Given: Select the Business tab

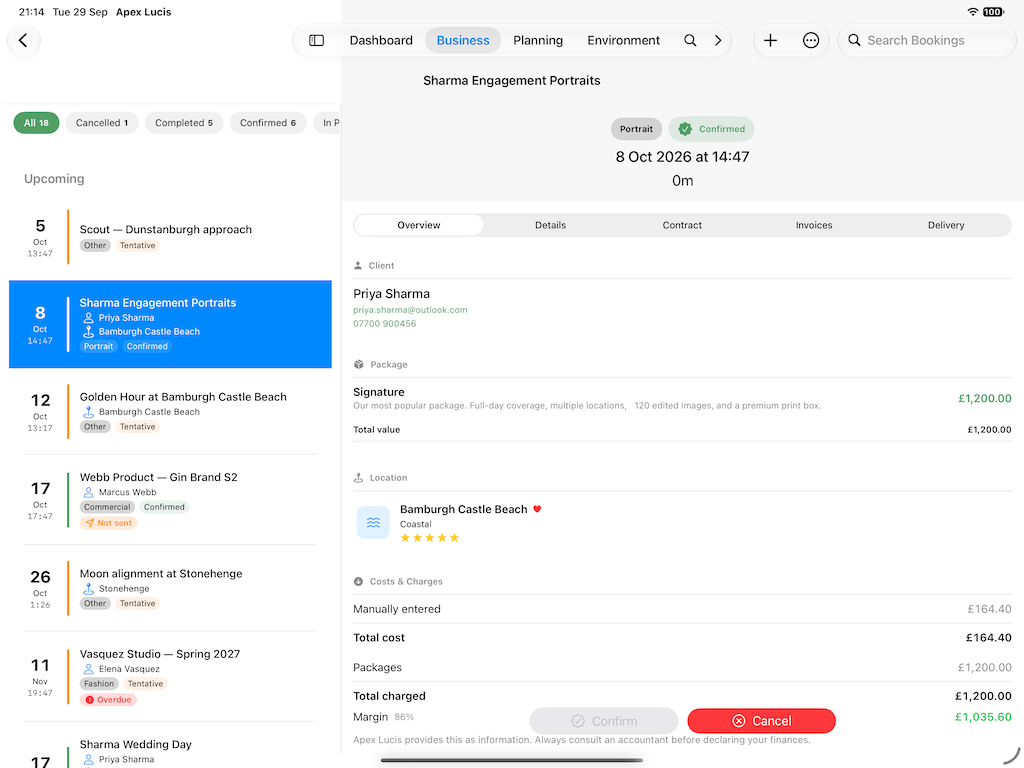Looking at the screenshot, I should tap(463, 40).
